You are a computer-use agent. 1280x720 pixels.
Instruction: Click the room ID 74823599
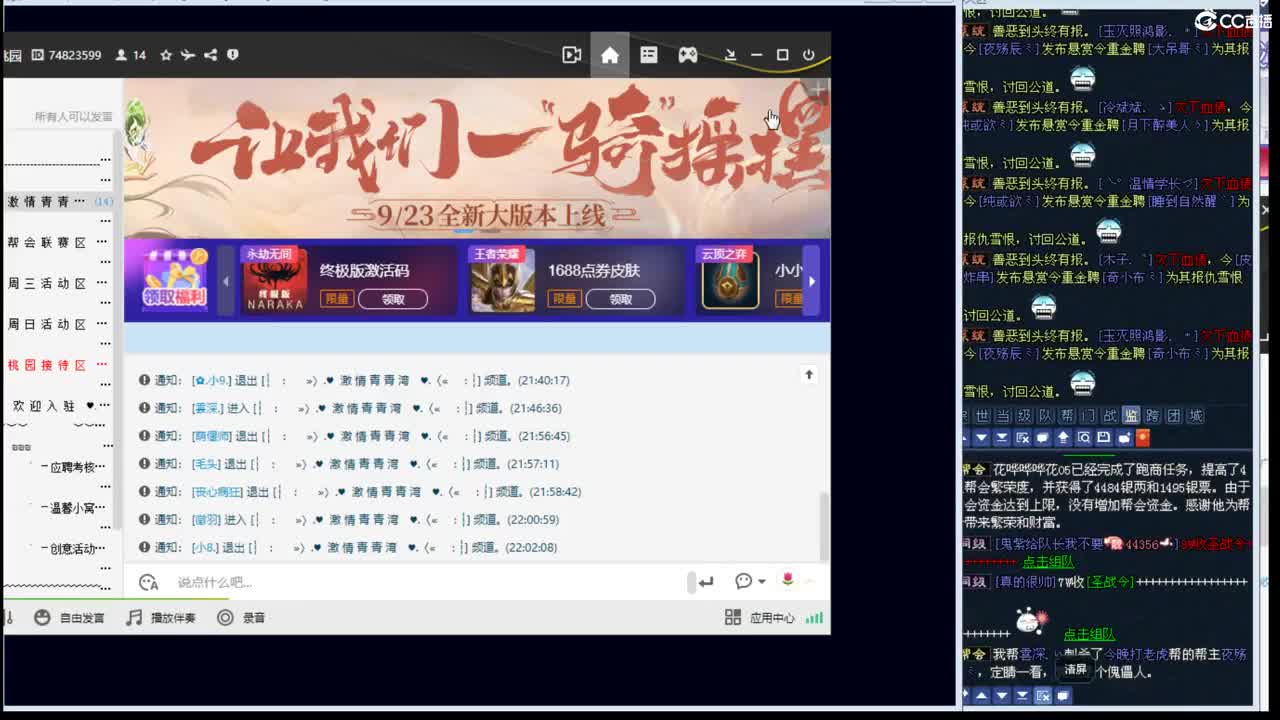click(74, 55)
